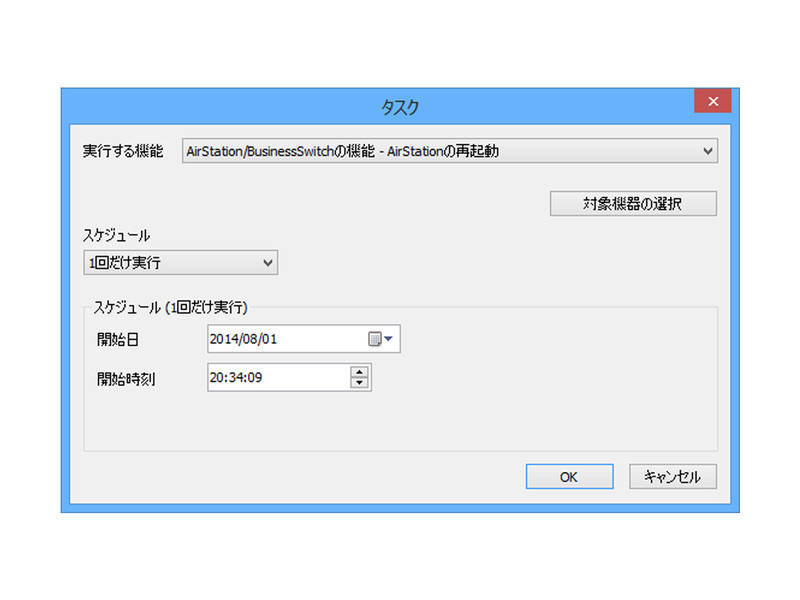Increase 開始時刻 with the up spinner arrow
Image resolution: width=800 pixels, height=600 pixels.
tap(360, 372)
